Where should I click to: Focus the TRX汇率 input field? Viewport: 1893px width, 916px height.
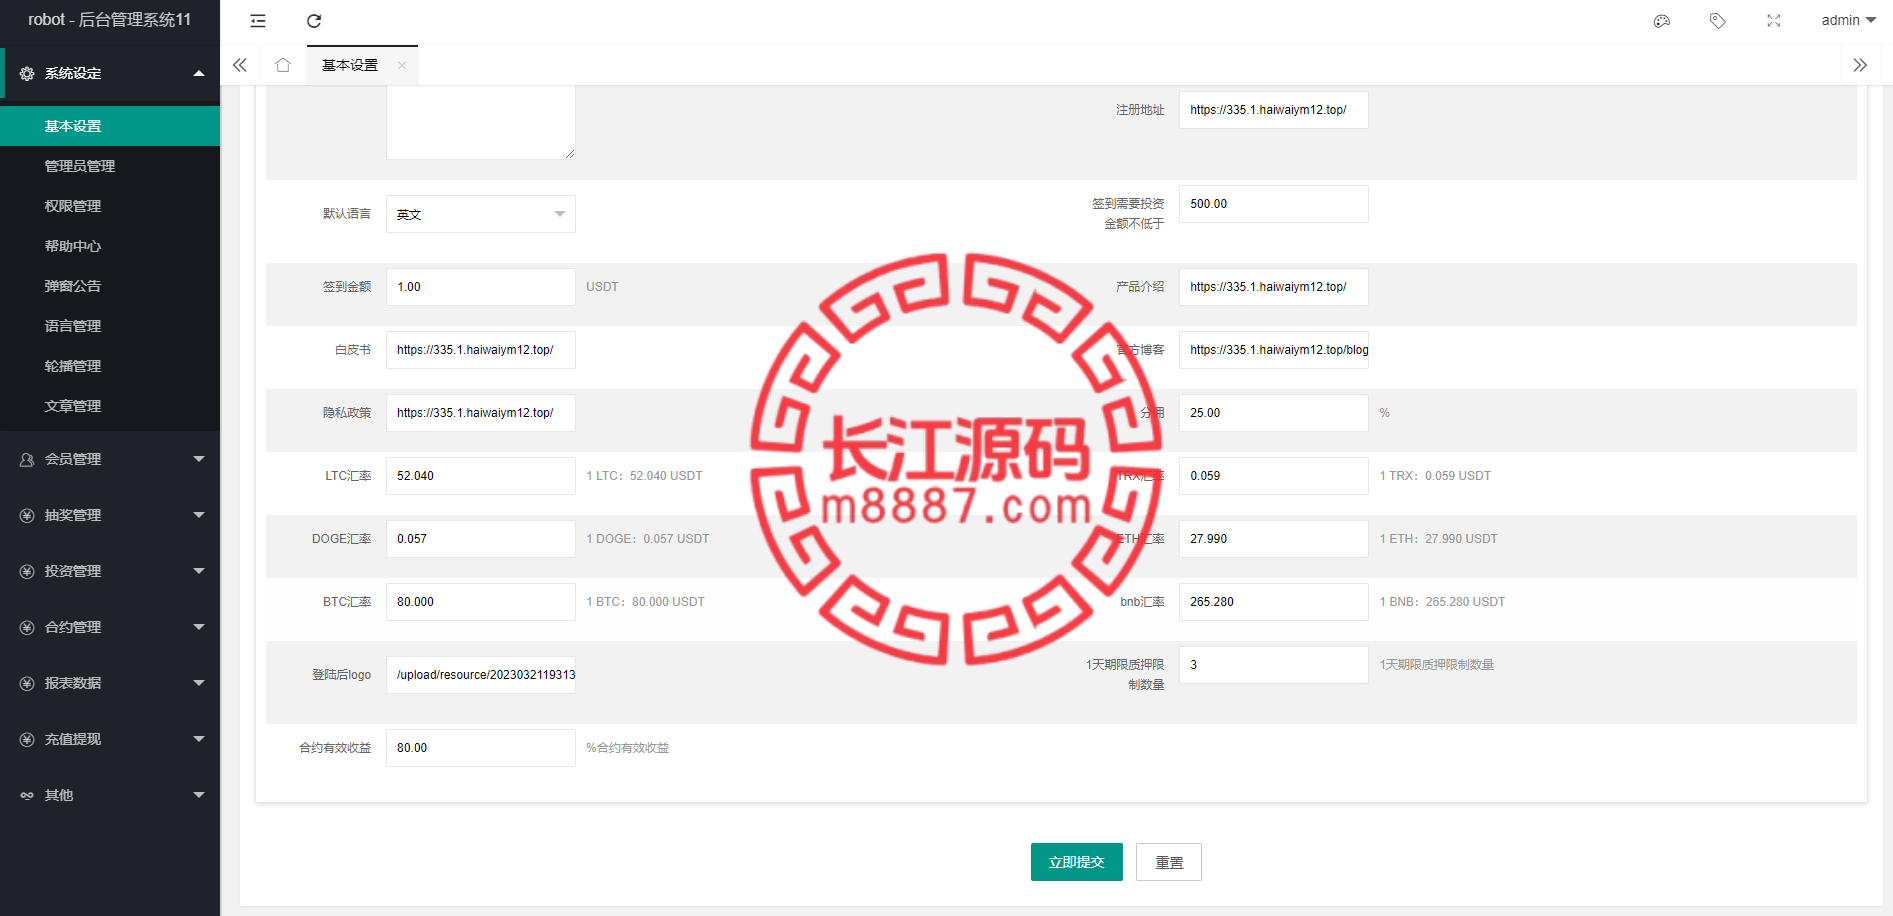[x=1274, y=476]
